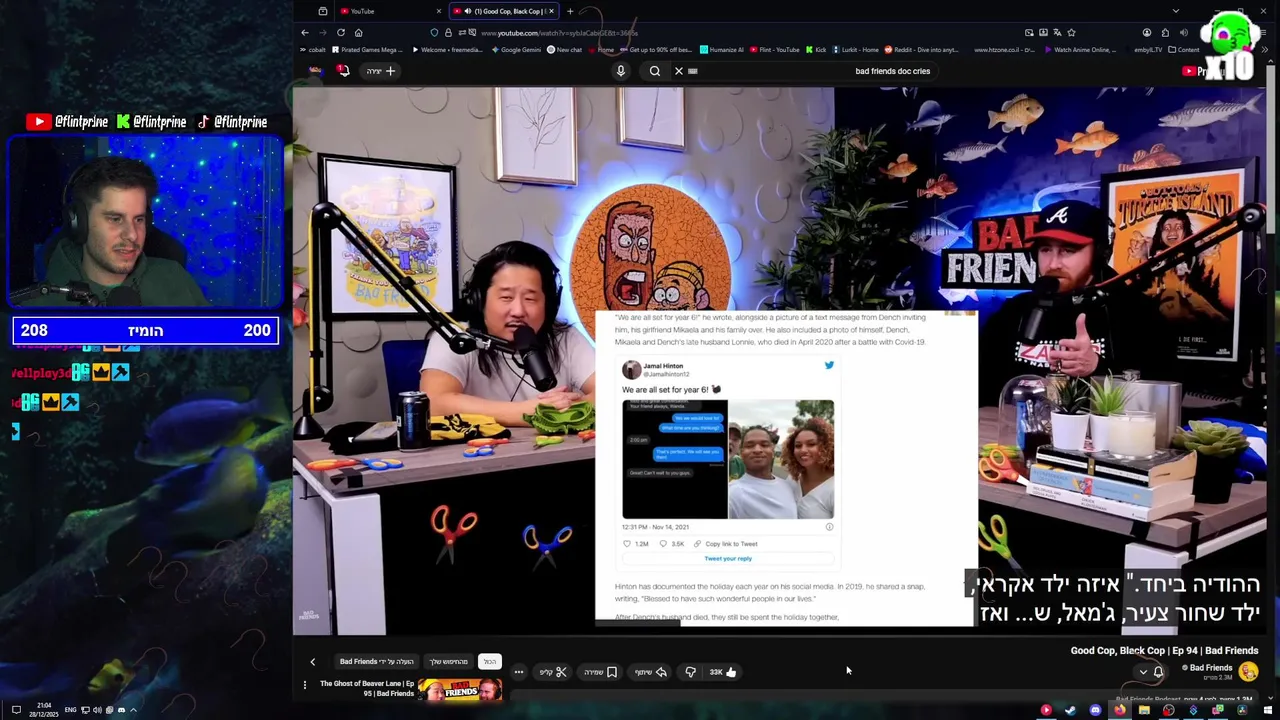This screenshot has width=1280, height=720.
Task: Open the collapsed tab list icon
Action: pyautogui.click(x=323, y=11)
